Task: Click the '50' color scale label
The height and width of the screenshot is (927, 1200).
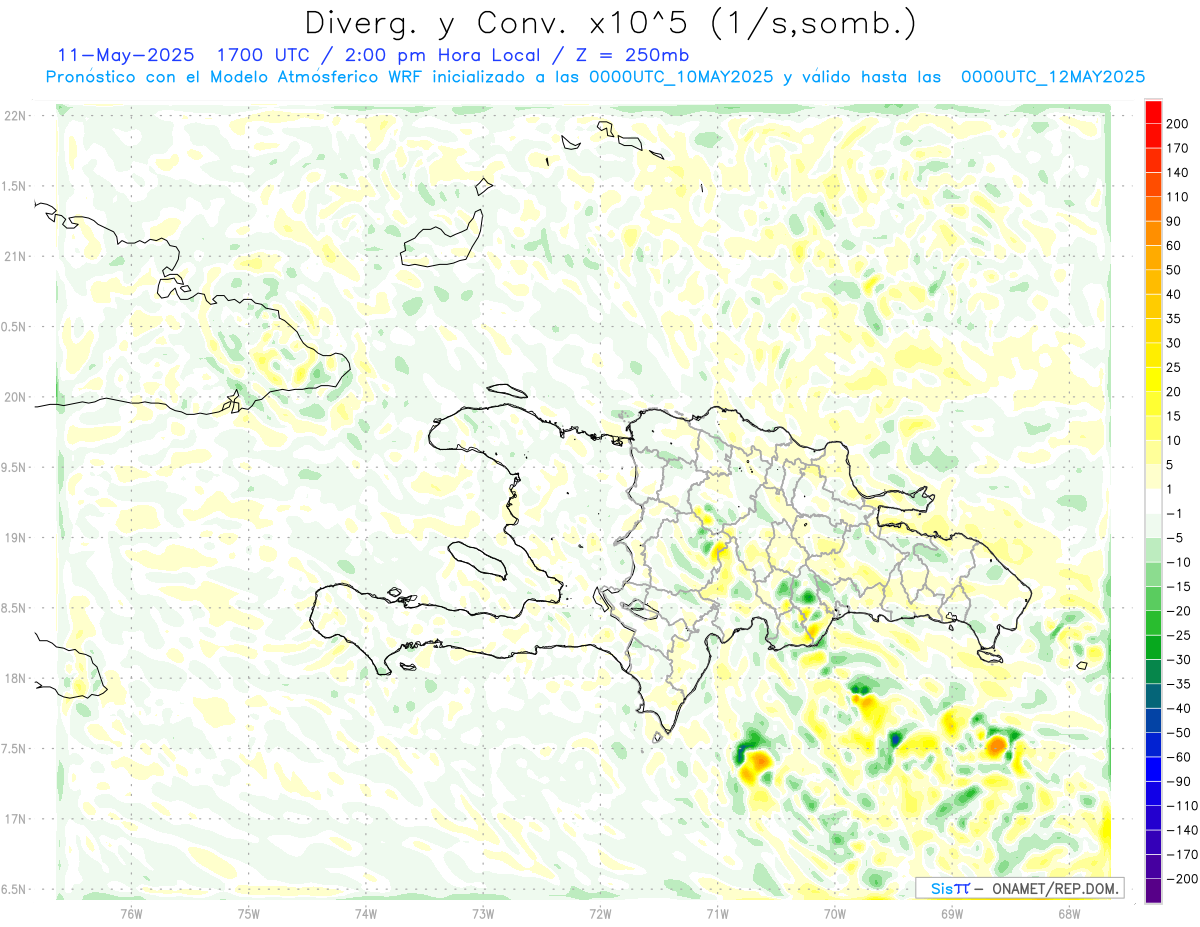Action: [x=1174, y=269]
